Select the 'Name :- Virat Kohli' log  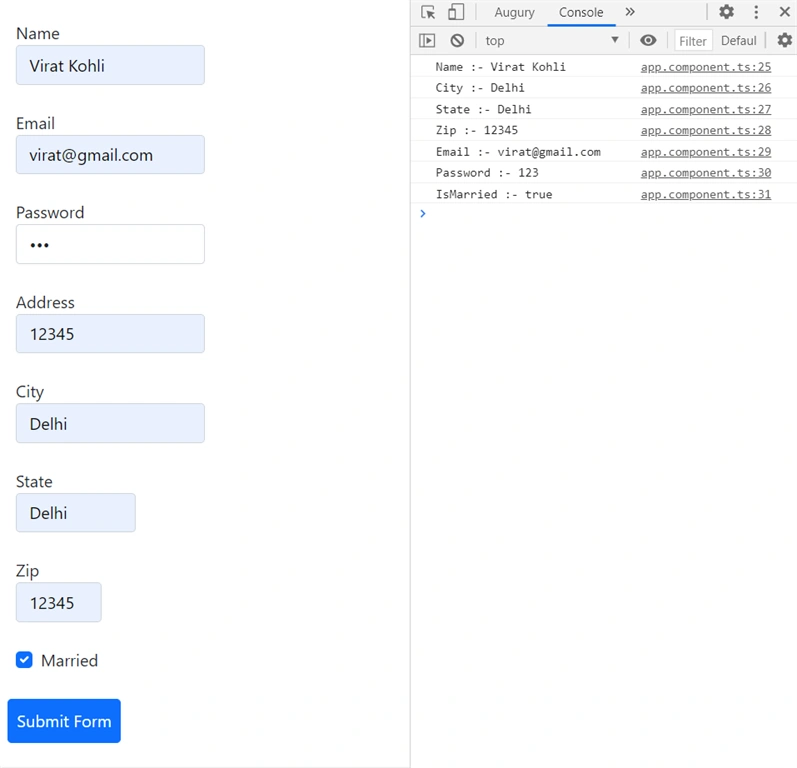pos(500,67)
